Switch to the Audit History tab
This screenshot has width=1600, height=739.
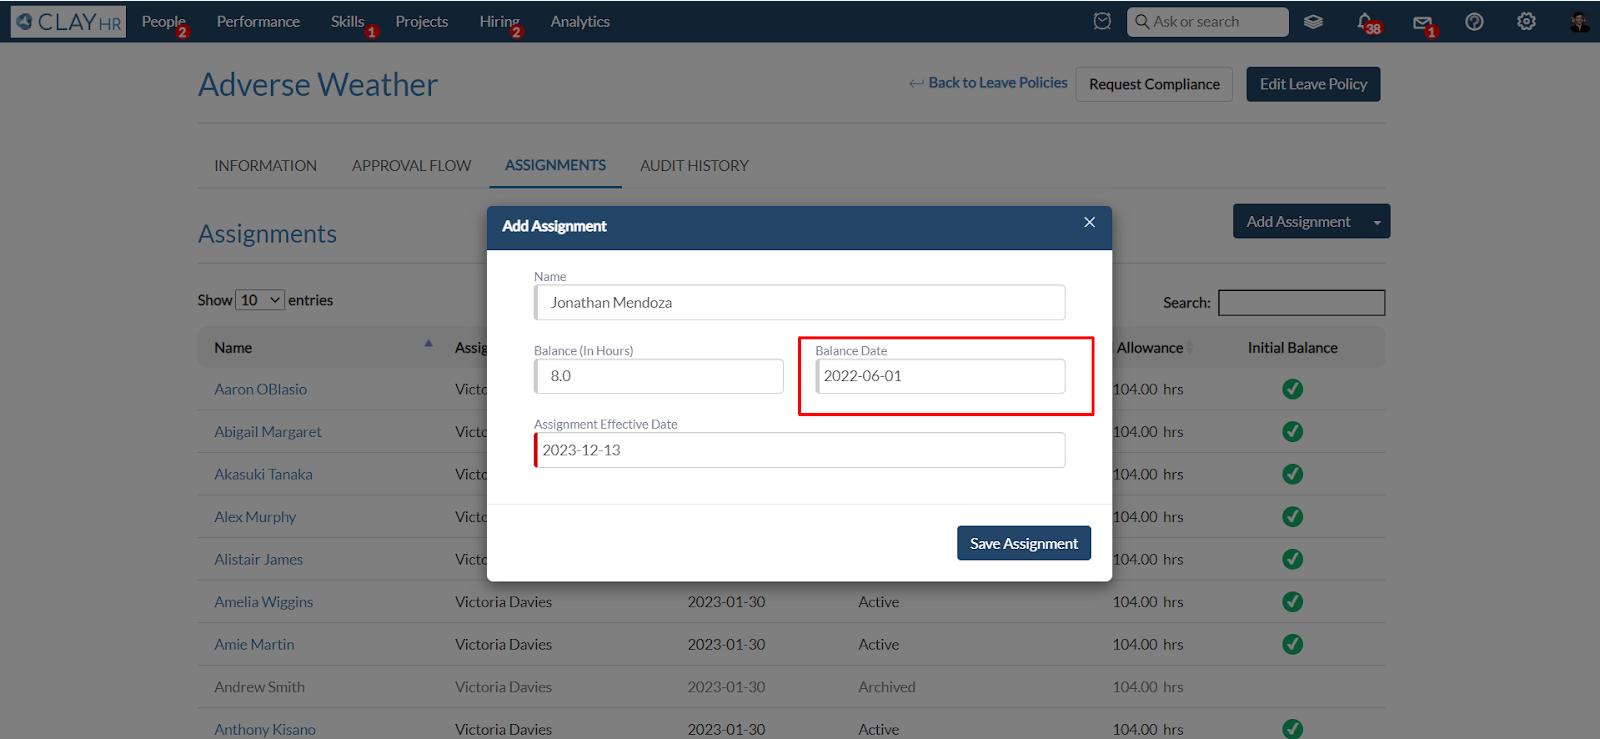pyautogui.click(x=694, y=165)
